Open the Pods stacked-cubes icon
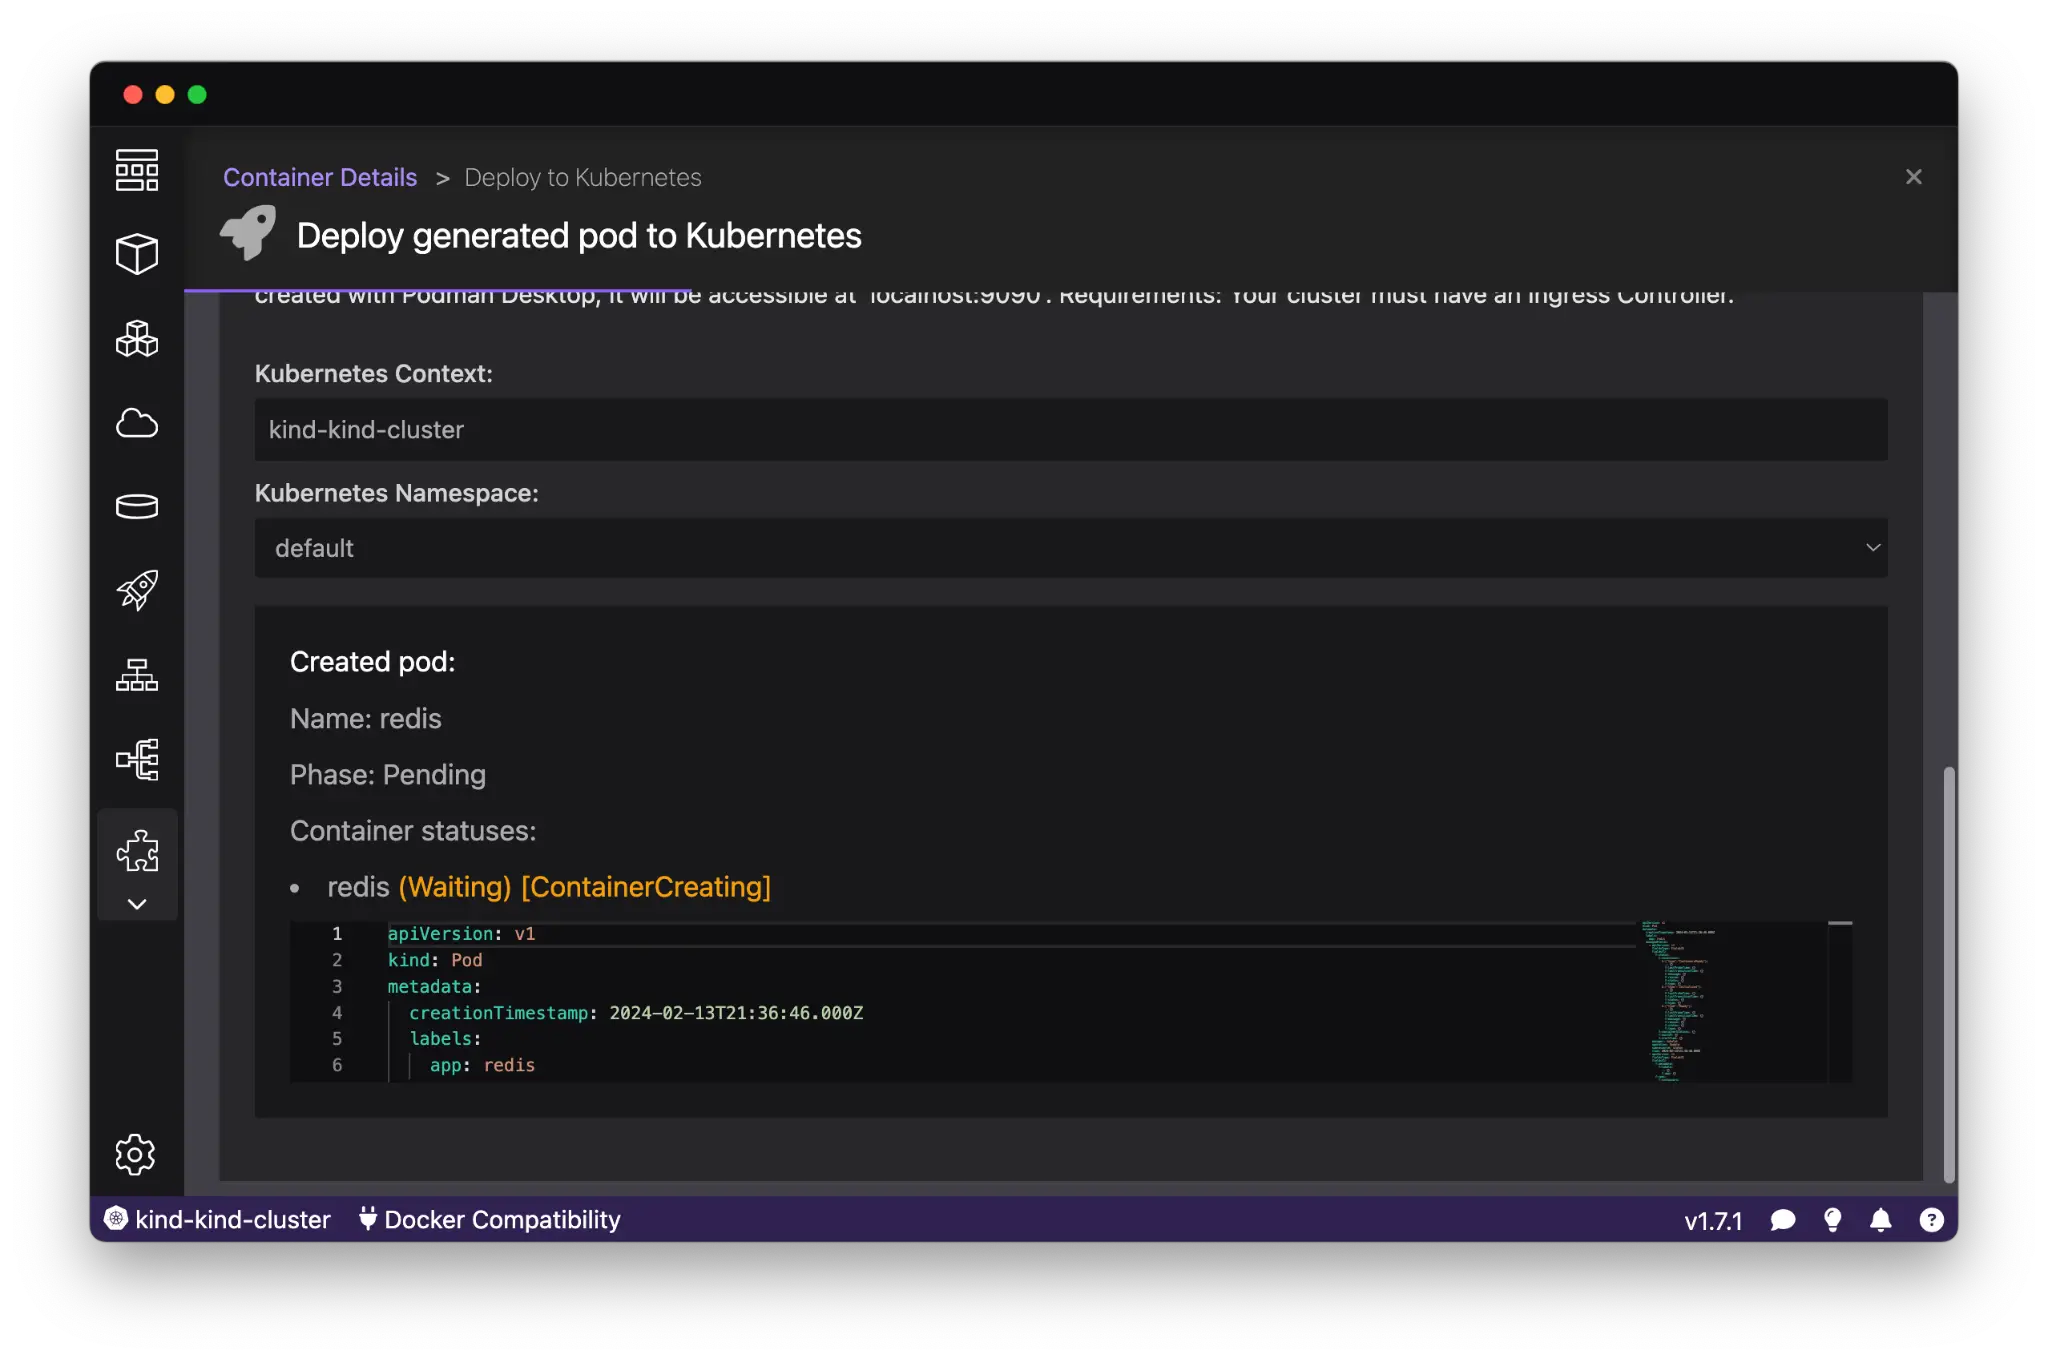 (137, 338)
